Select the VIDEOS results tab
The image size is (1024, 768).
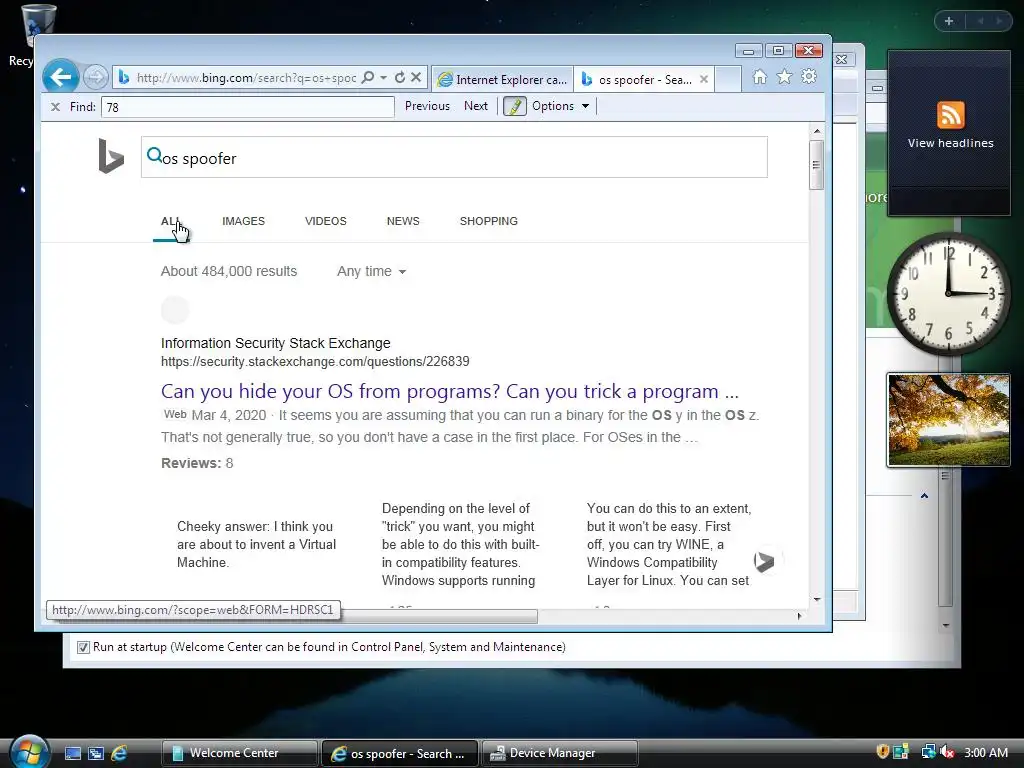pos(326,221)
